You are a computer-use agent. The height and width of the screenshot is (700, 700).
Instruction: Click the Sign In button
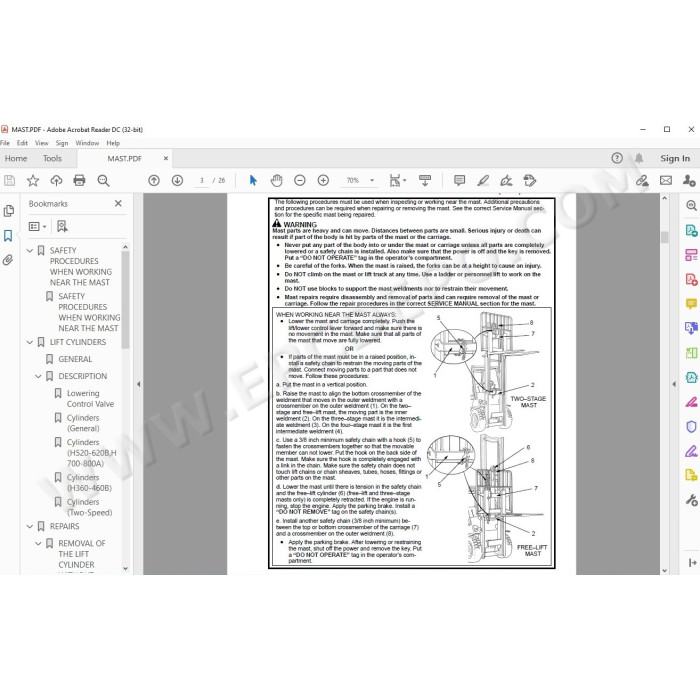pos(675,158)
